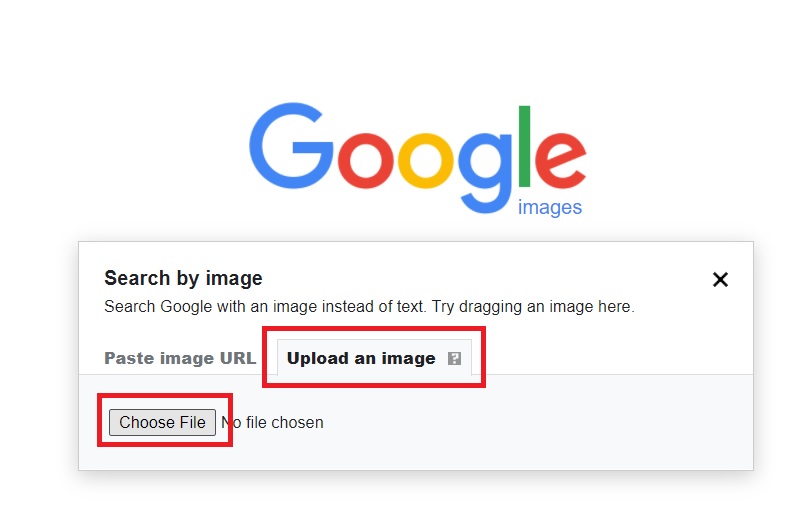The image size is (808, 507).
Task: Click the "Search by image" heading
Action: (x=183, y=278)
